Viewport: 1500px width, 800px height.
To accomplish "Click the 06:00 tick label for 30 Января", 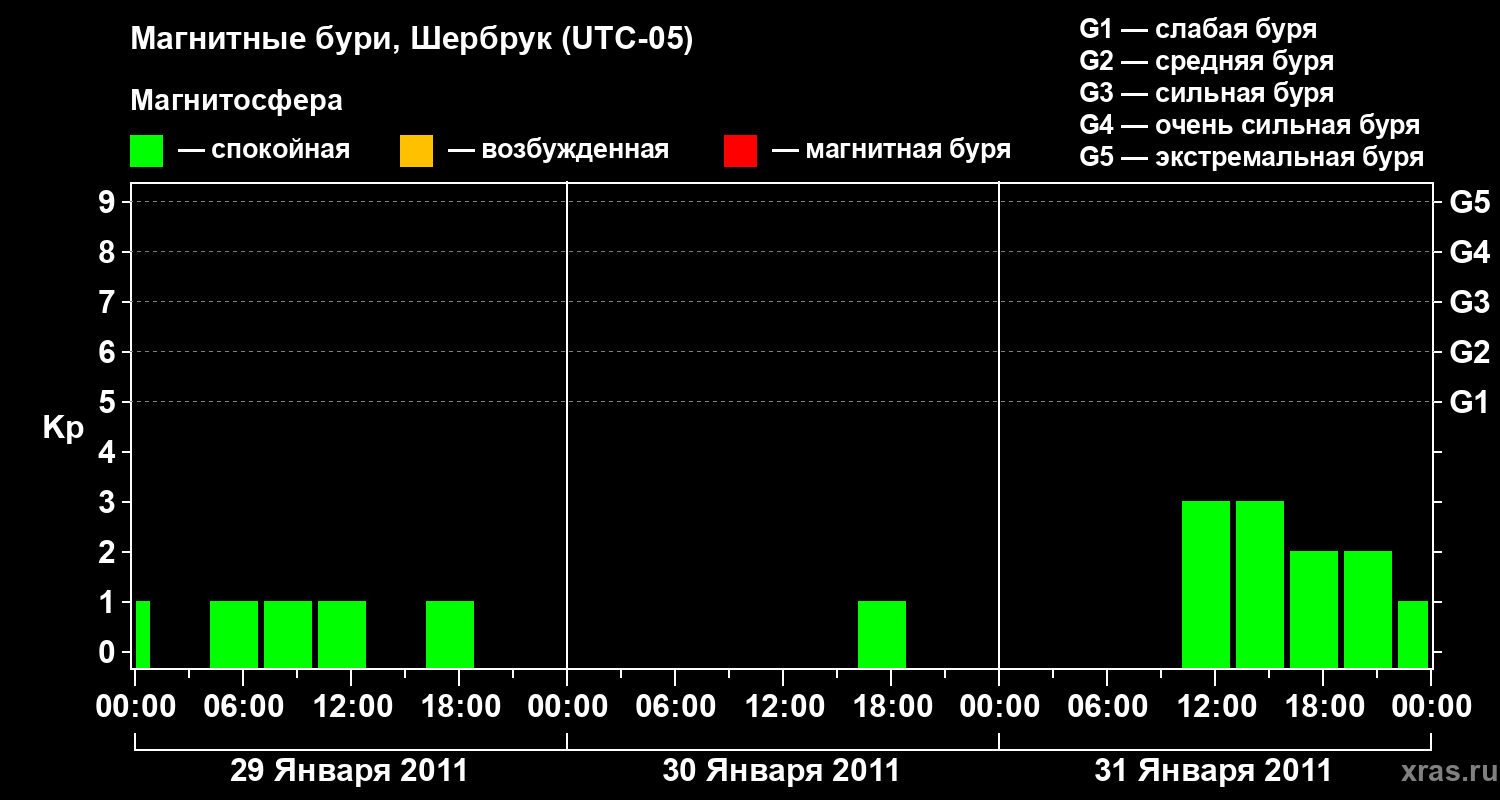I will pyautogui.click(x=675, y=706).
